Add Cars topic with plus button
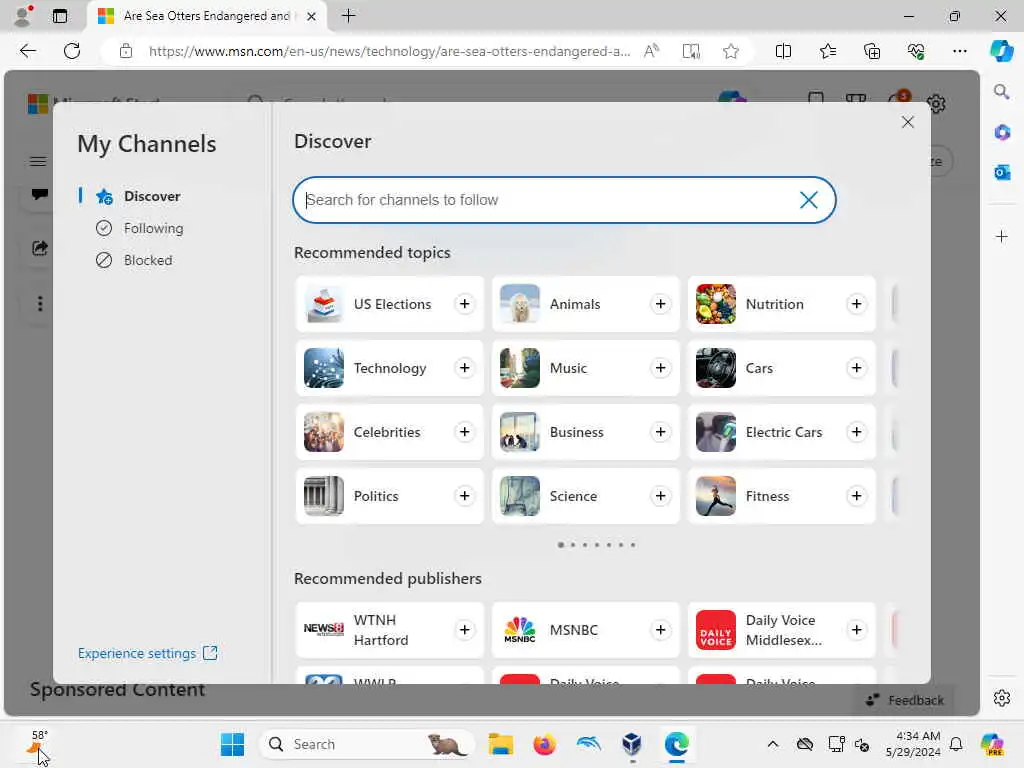The image size is (1024, 768). pos(856,368)
